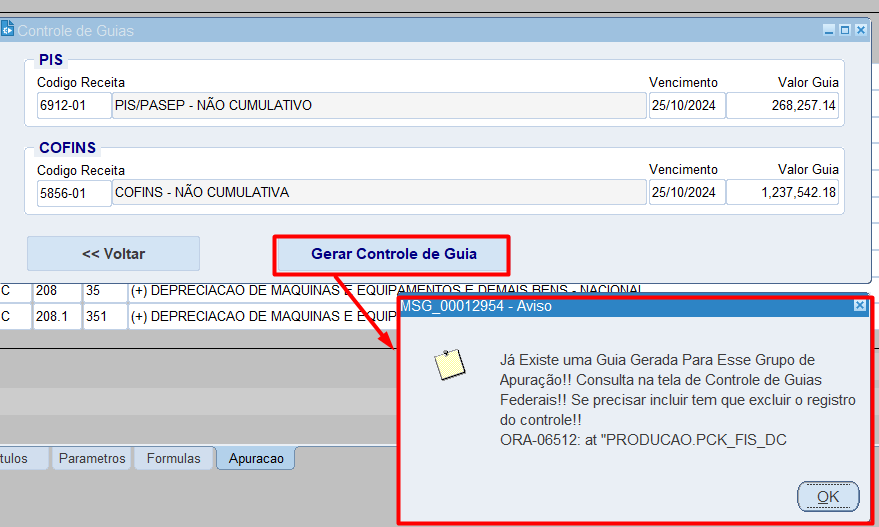
Task: Click the Controle de Guias window icon
Action: point(7,30)
